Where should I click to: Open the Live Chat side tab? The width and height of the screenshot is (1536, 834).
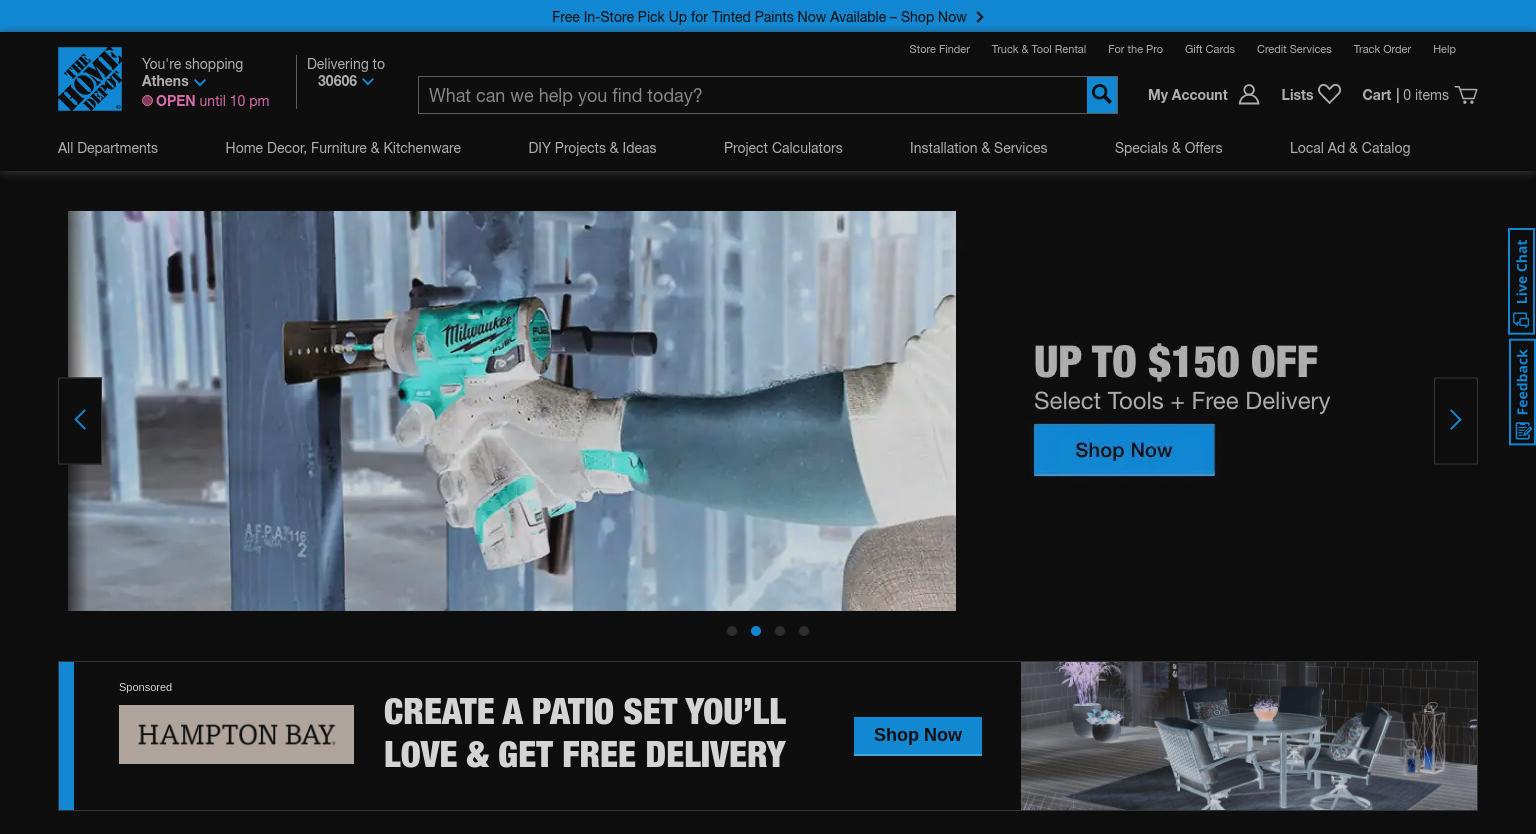pos(1522,281)
